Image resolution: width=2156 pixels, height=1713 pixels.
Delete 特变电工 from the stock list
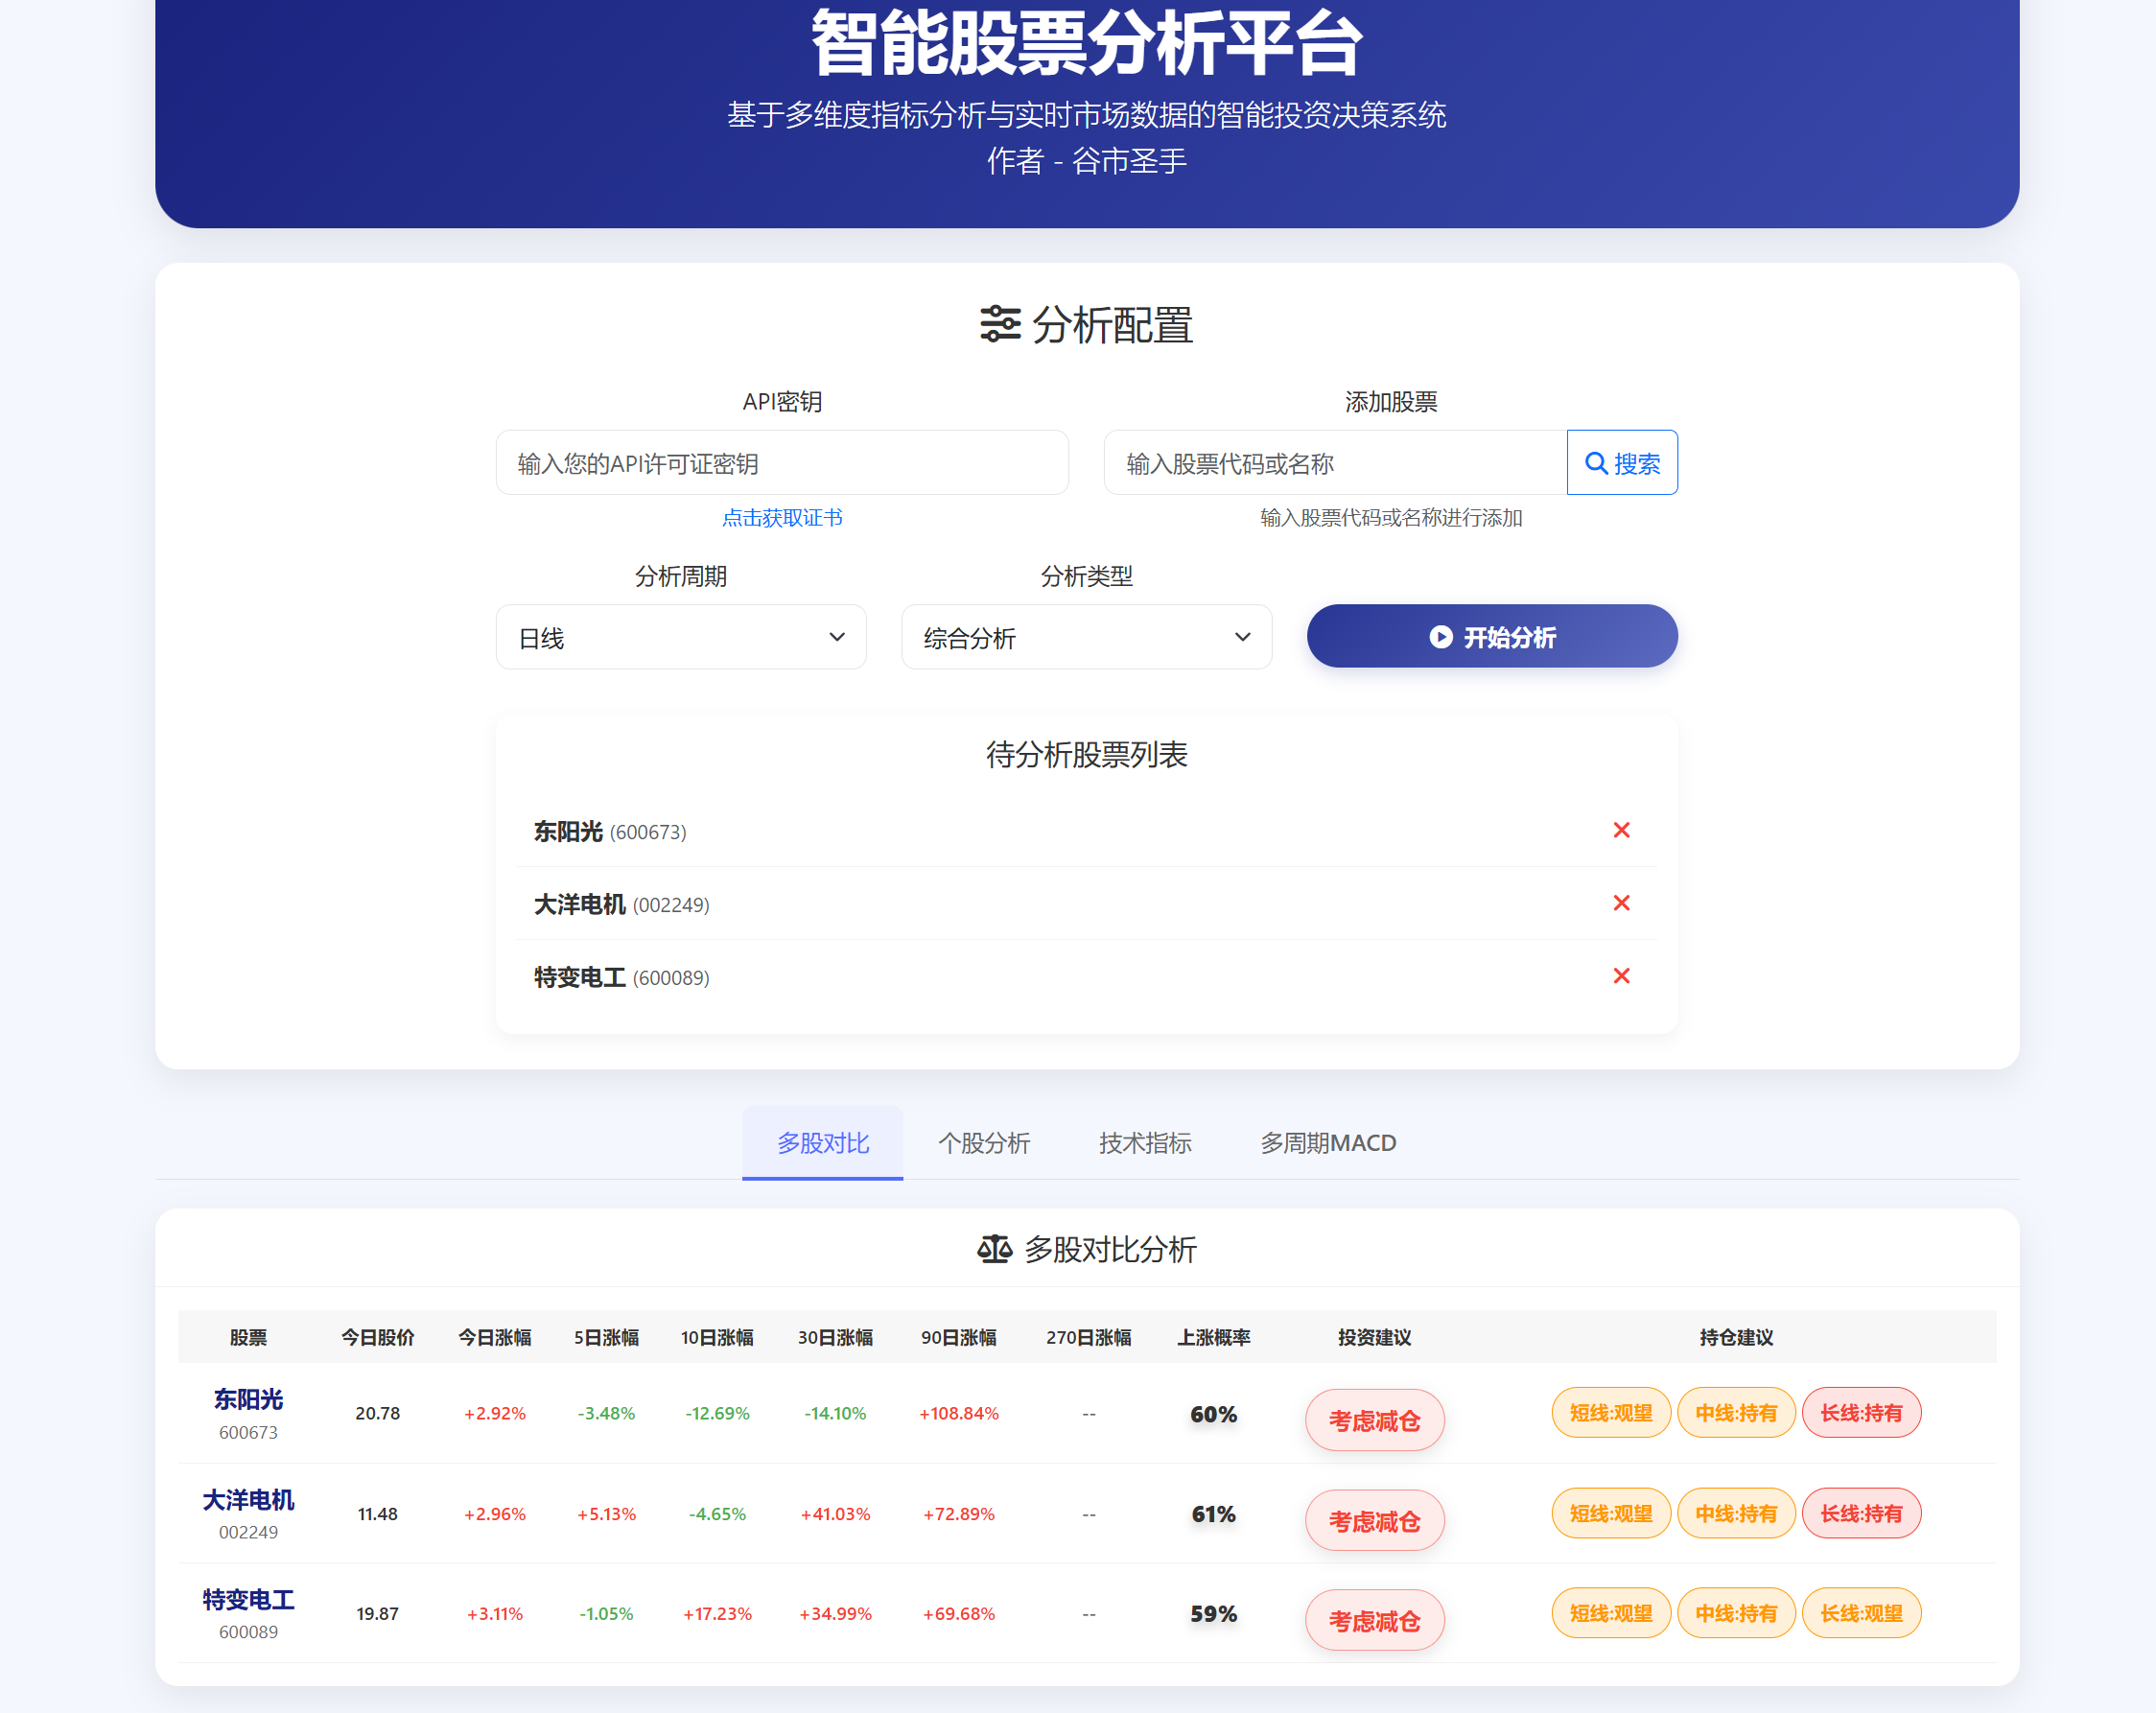coord(1621,976)
